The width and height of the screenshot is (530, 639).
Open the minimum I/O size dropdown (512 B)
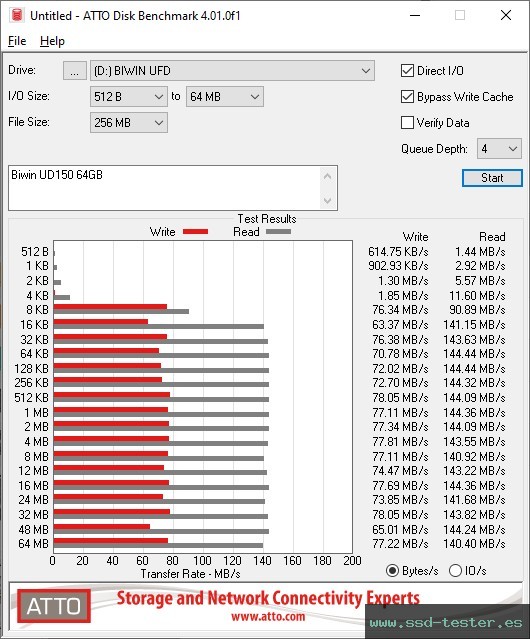click(x=129, y=97)
